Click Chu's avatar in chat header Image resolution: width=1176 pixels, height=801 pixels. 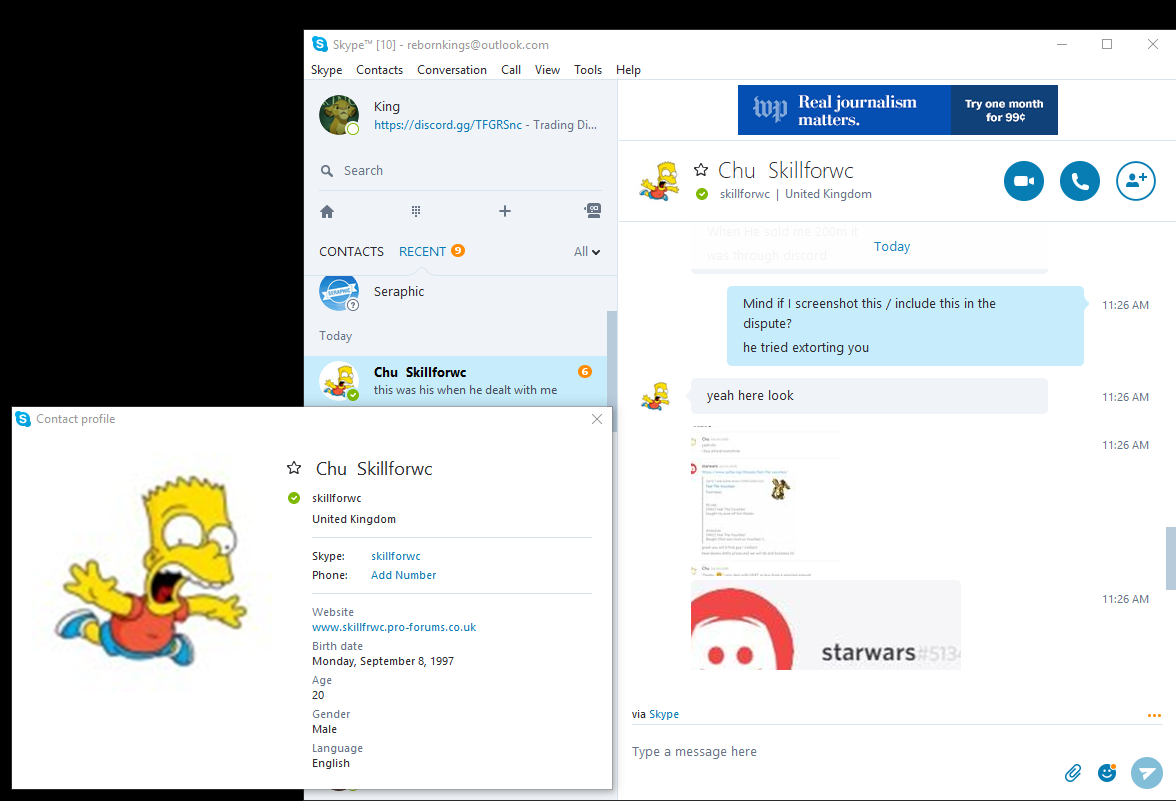(x=660, y=181)
